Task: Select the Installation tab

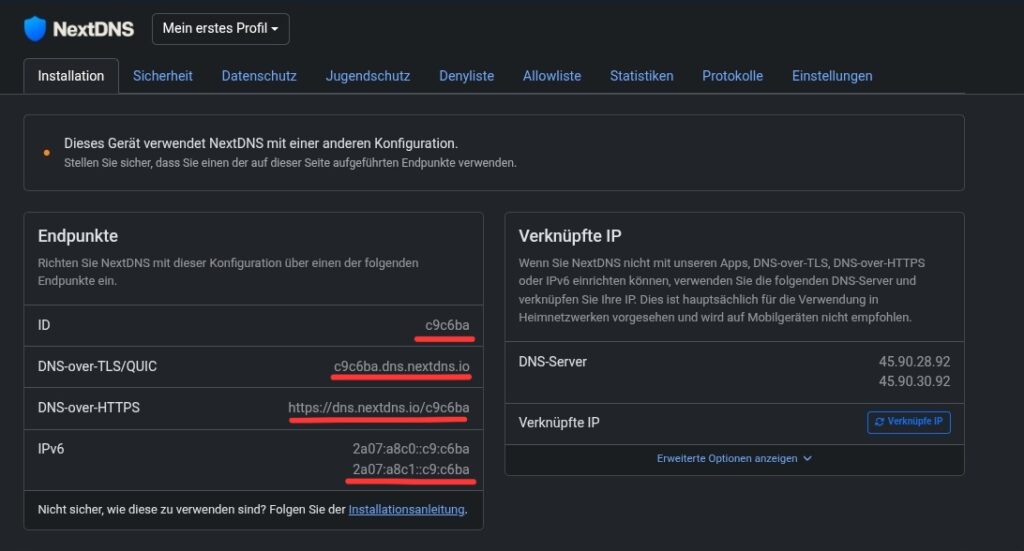Action: click(71, 76)
